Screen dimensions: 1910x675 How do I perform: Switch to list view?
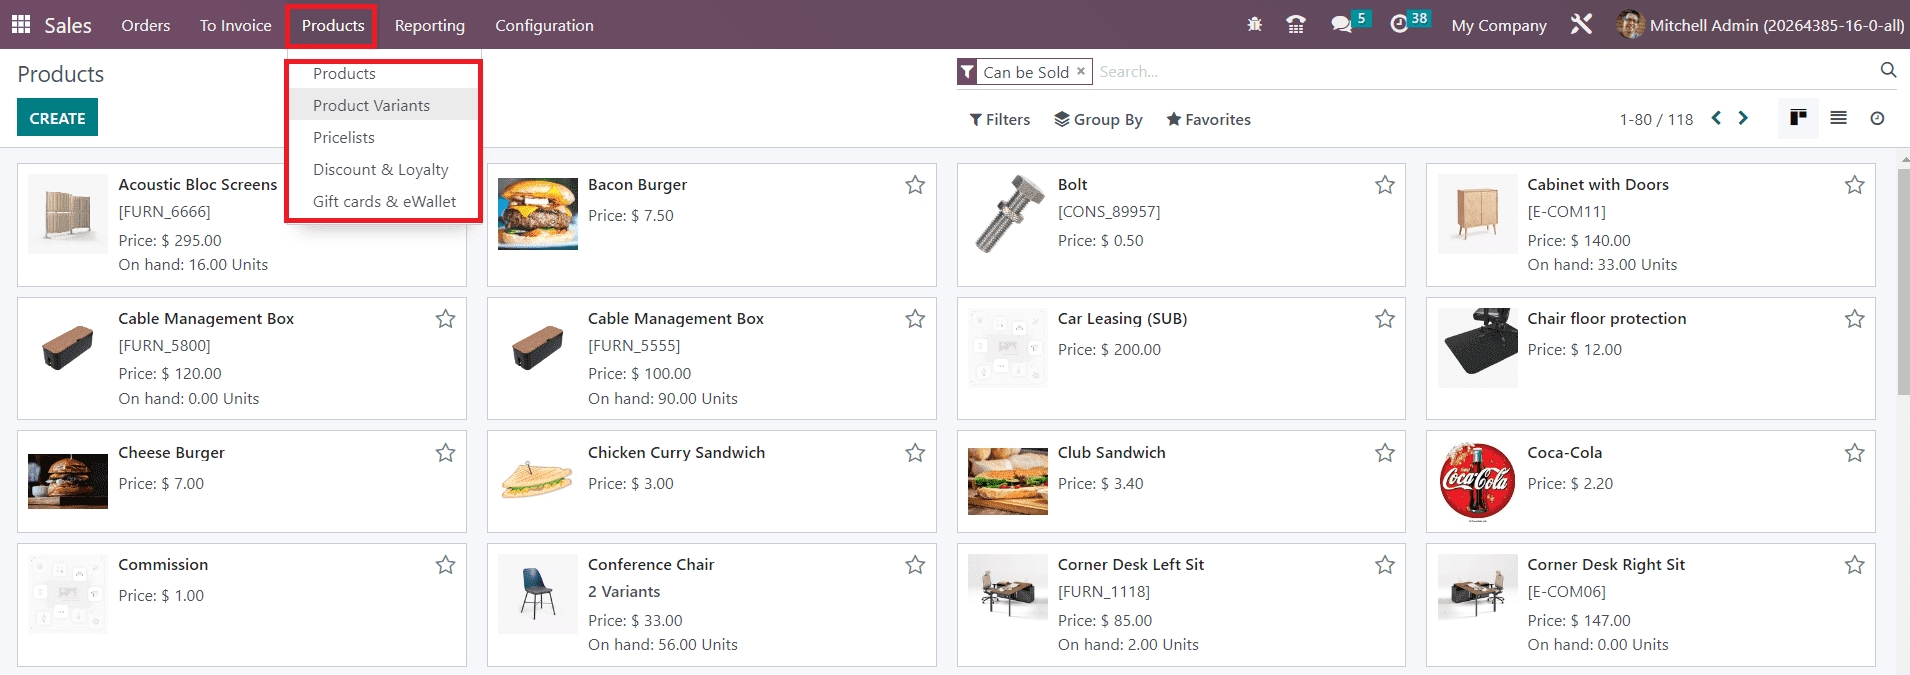tap(1838, 118)
